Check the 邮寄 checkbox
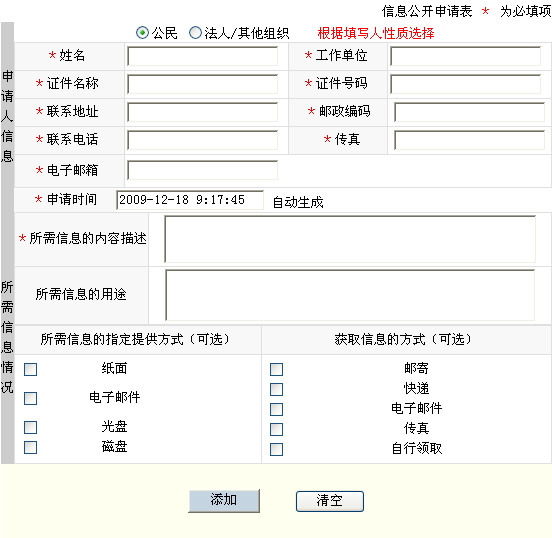 click(x=276, y=369)
